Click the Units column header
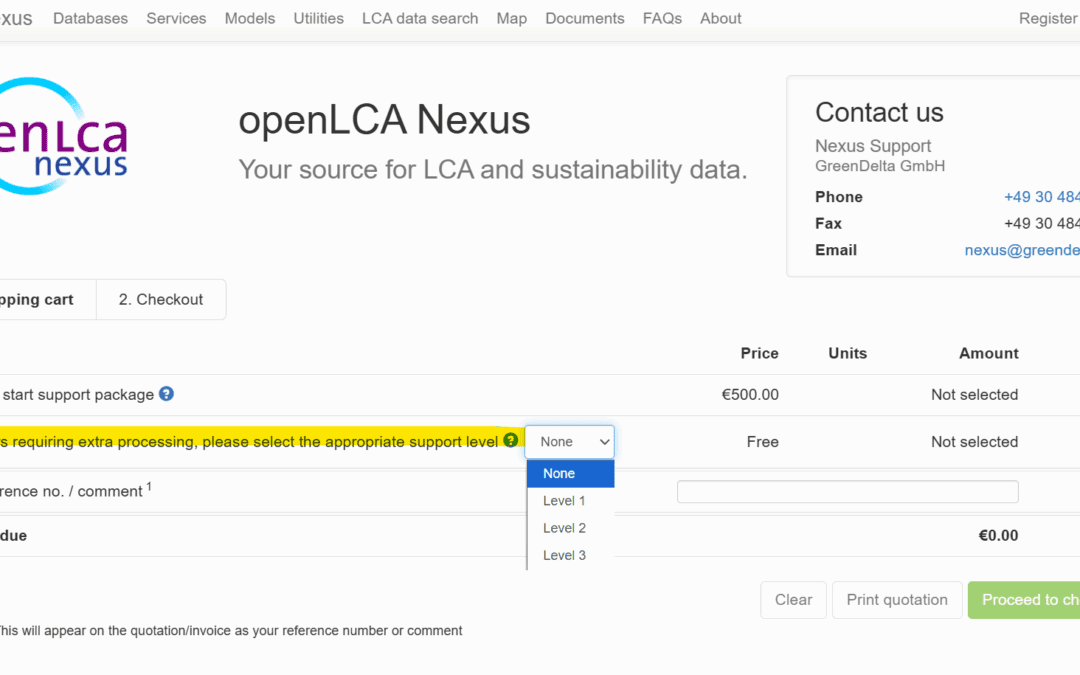The width and height of the screenshot is (1080, 675). tap(848, 353)
